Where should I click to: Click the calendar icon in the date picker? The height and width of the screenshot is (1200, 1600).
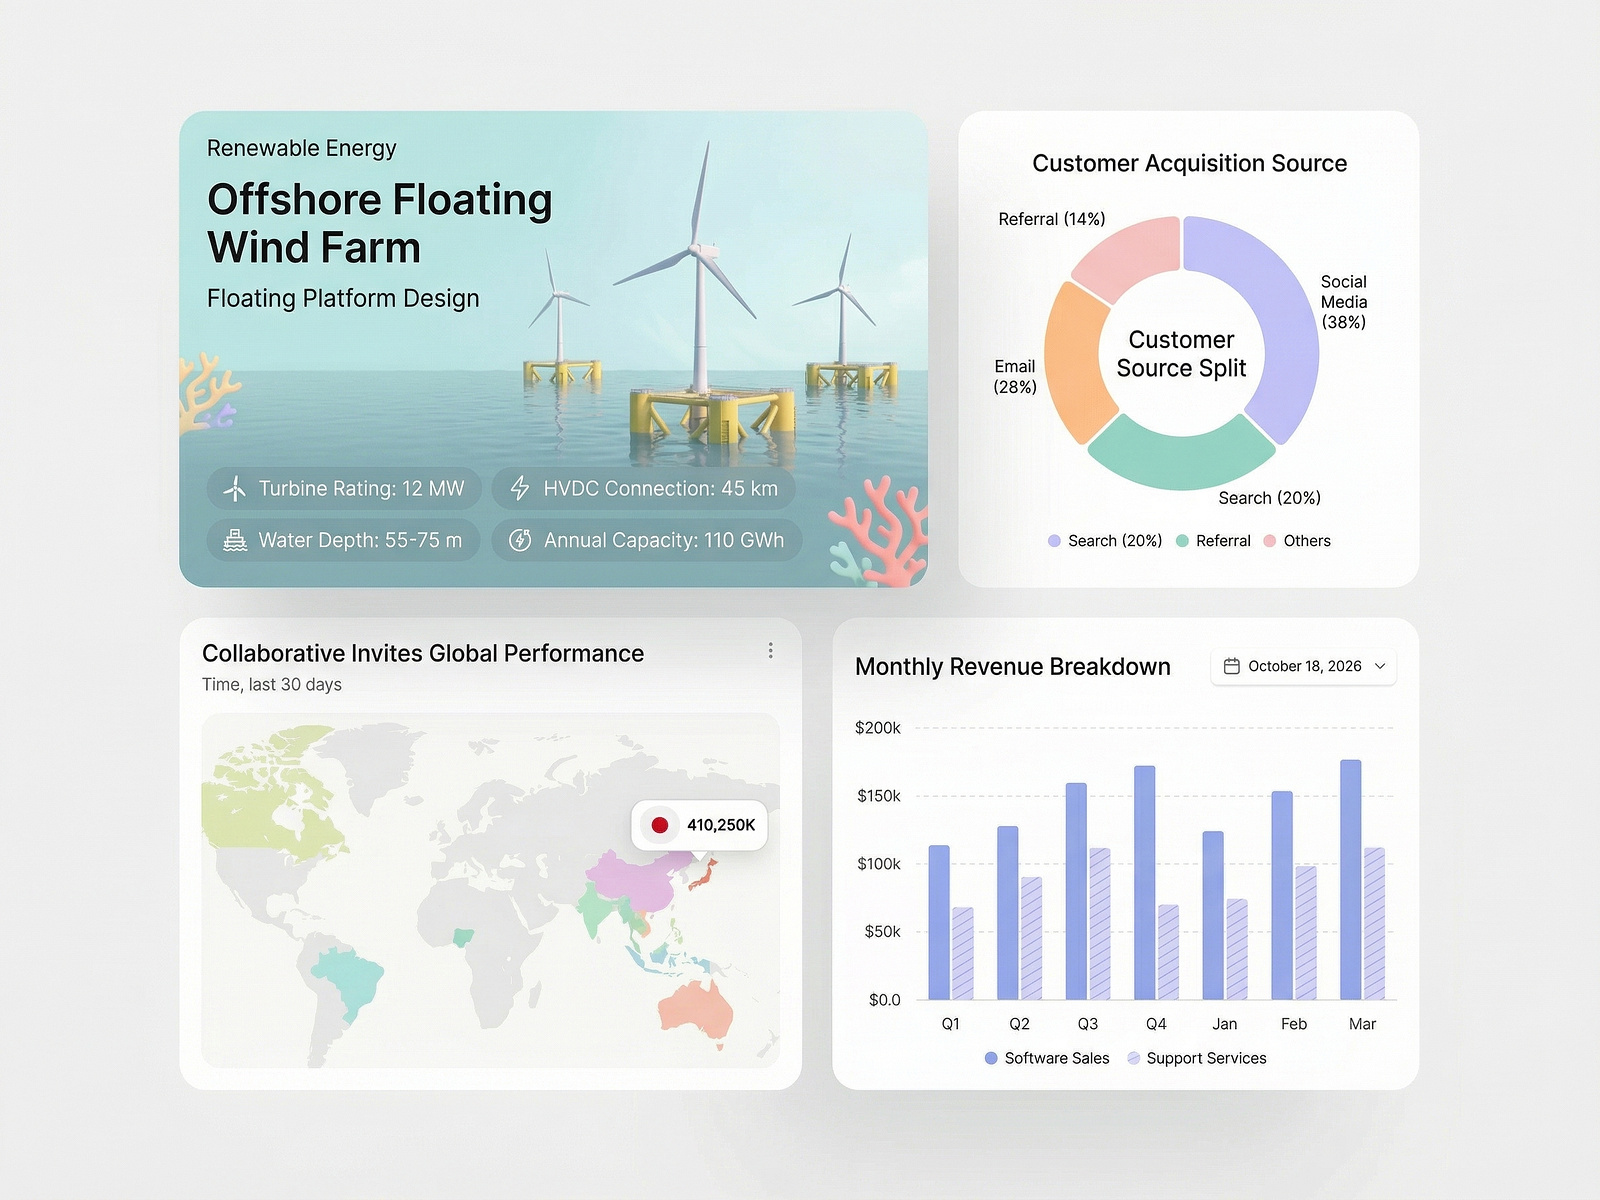point(1234,666)
